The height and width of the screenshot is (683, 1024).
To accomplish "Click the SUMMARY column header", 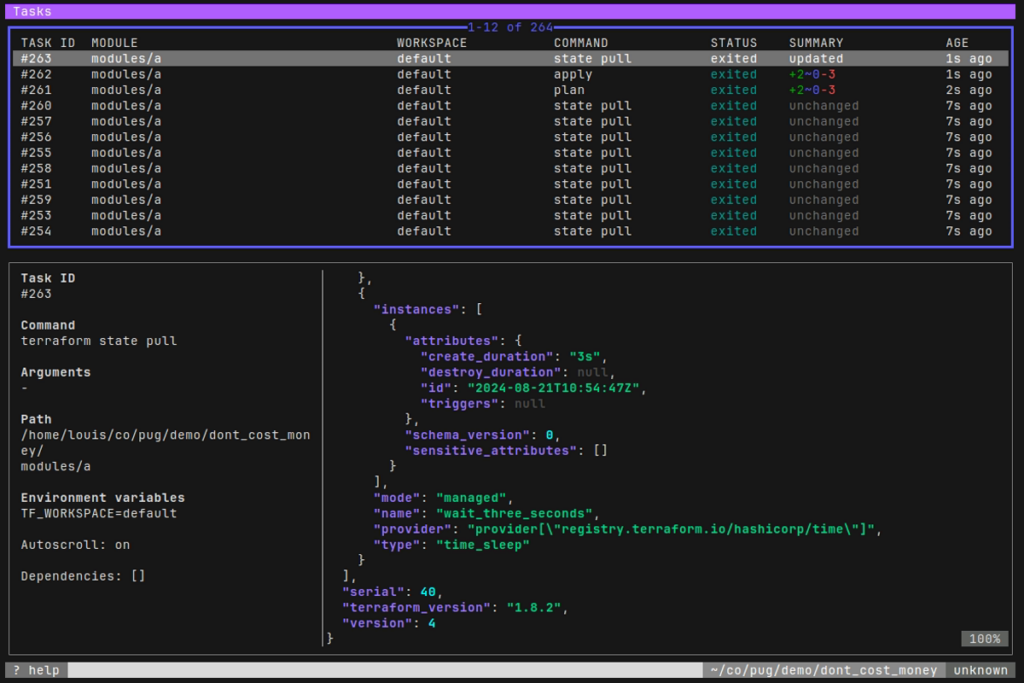I will pos(816,43).
